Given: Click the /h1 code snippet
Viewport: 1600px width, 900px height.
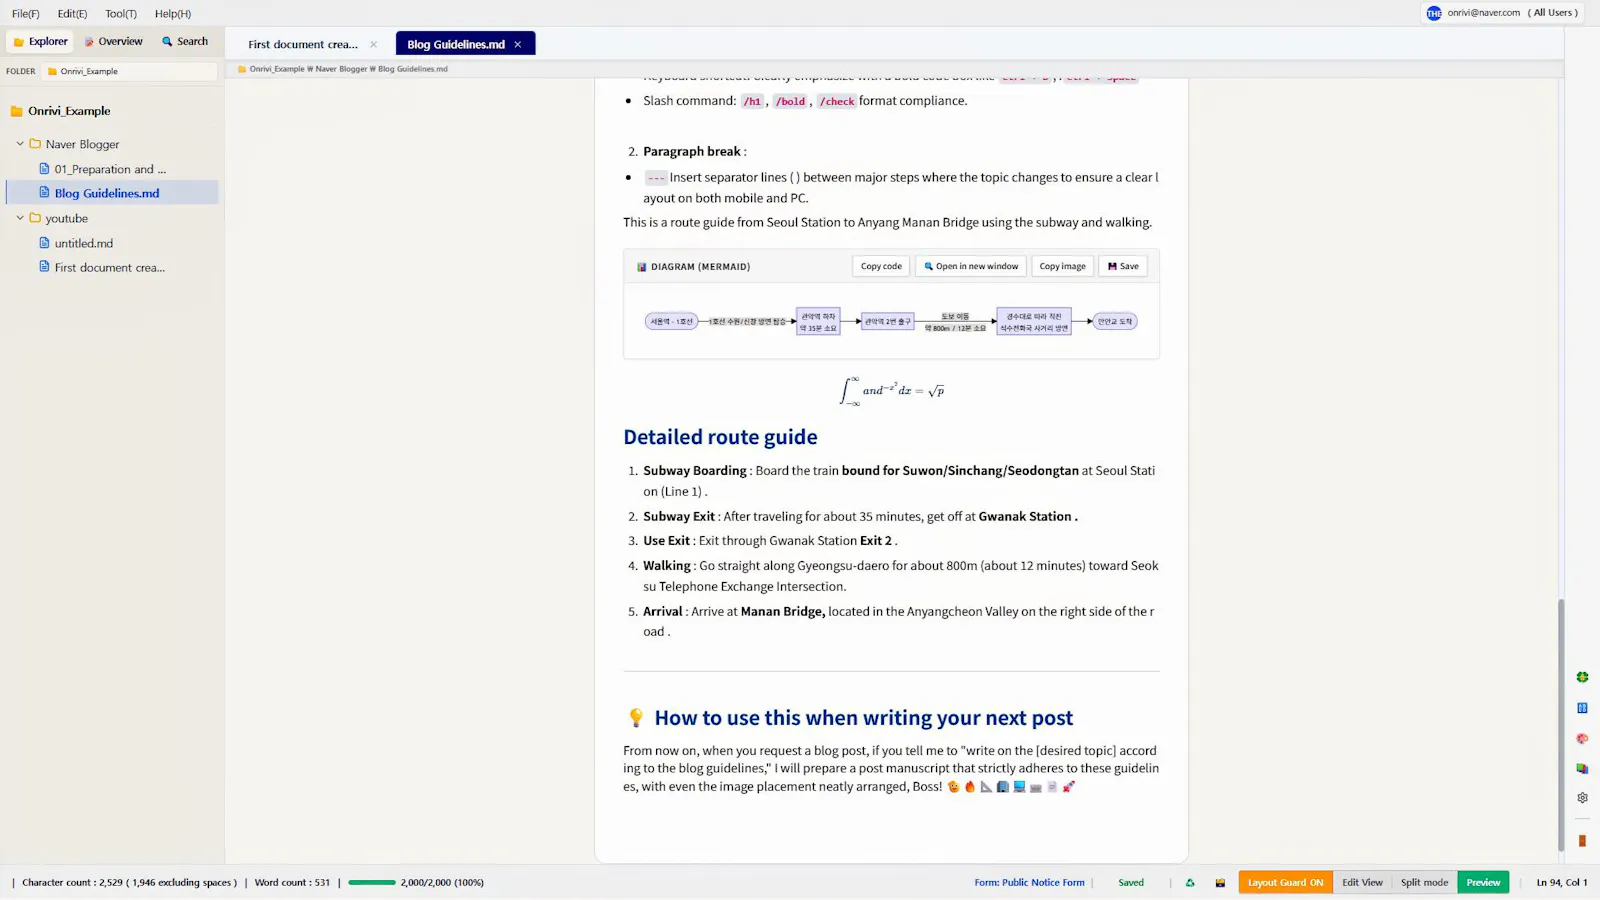Looking at the screenshot, I should [752, 101].
